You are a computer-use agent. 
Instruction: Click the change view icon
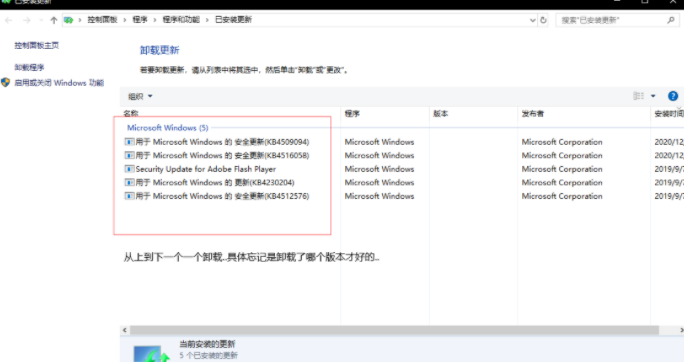[638, 96]
